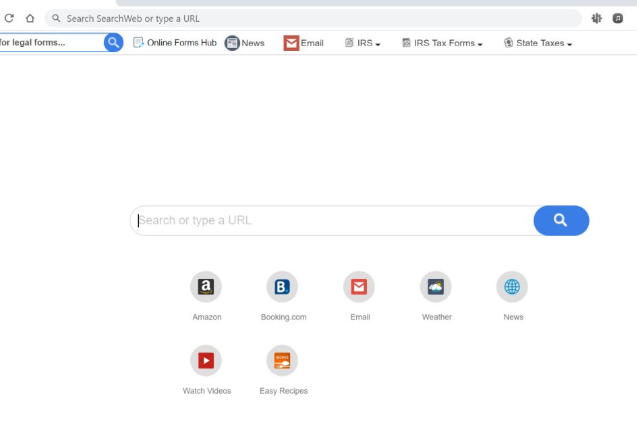The image size is (637, 448).
Task: Click the big blue search button
Action: [561, 221]
